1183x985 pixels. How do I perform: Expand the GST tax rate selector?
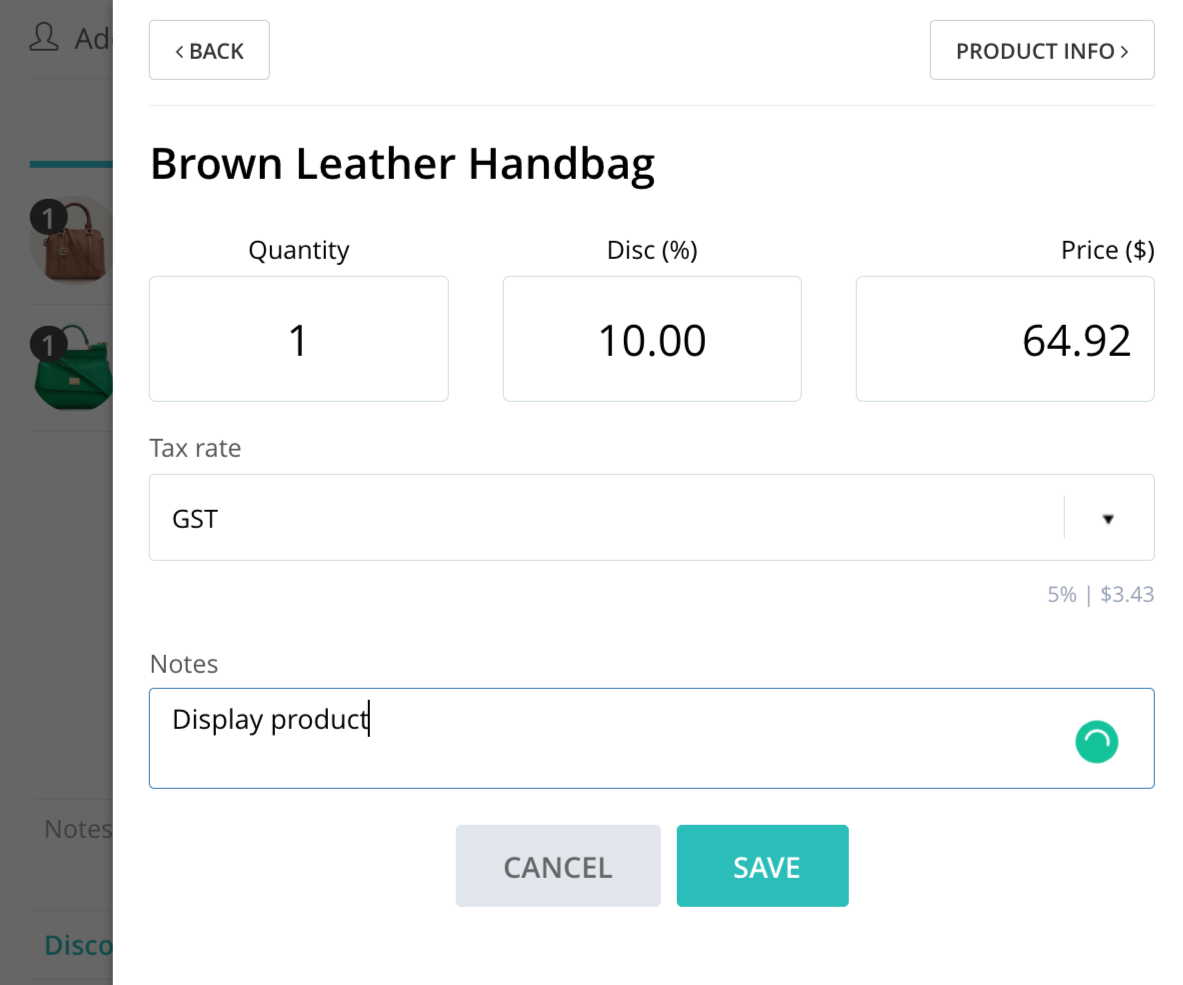[652, 517]
